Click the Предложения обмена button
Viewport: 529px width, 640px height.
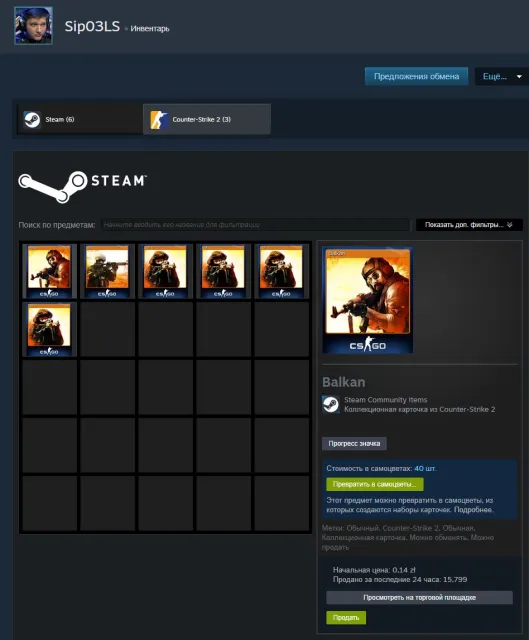coord(416,76)
